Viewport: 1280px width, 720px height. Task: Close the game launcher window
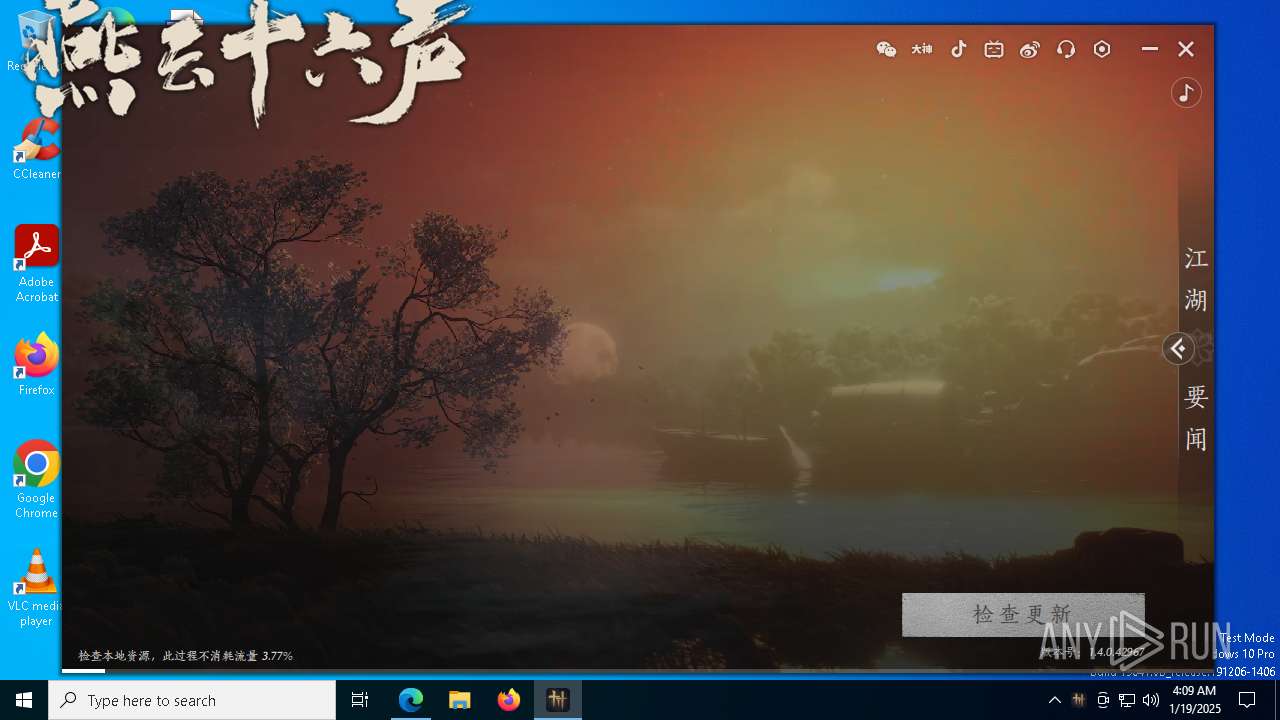[1186, 49]
